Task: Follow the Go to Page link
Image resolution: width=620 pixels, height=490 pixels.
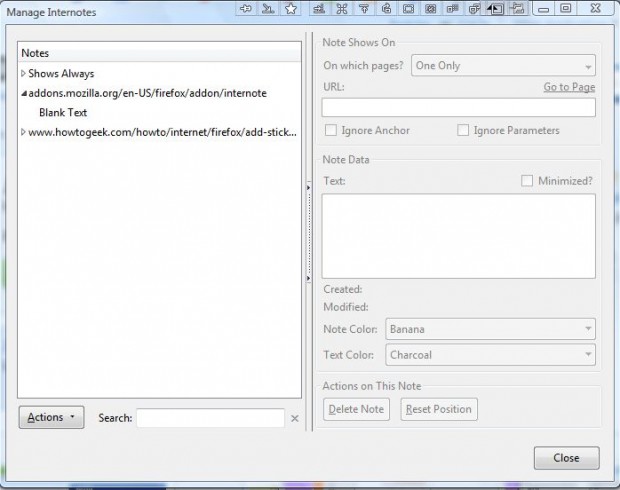Action: click(569, 87)
